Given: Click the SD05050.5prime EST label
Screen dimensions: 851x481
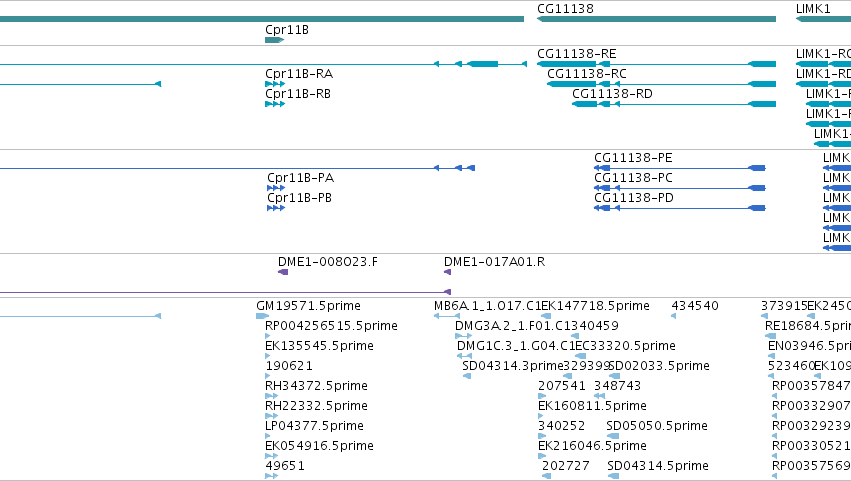Looking at the screenshot, I should pos(657,427).
